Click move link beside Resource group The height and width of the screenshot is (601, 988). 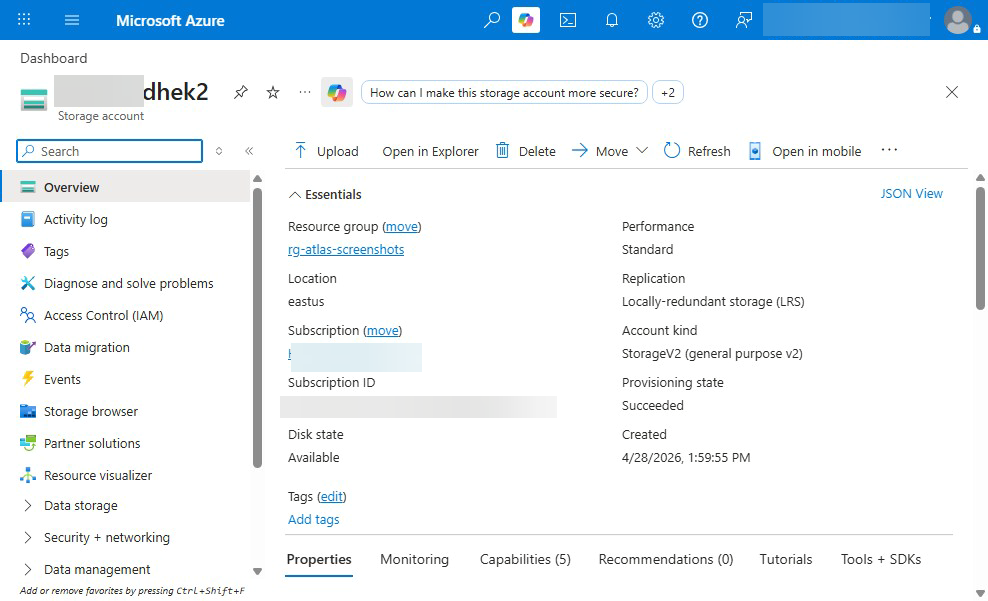click(401, 227)
